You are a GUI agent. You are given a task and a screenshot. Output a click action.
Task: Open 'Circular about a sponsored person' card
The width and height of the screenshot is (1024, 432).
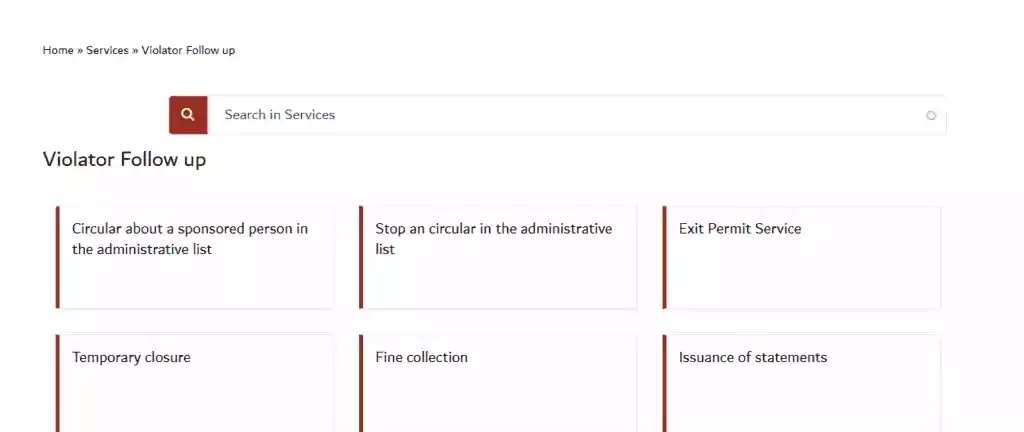click(x=195, y=257)
